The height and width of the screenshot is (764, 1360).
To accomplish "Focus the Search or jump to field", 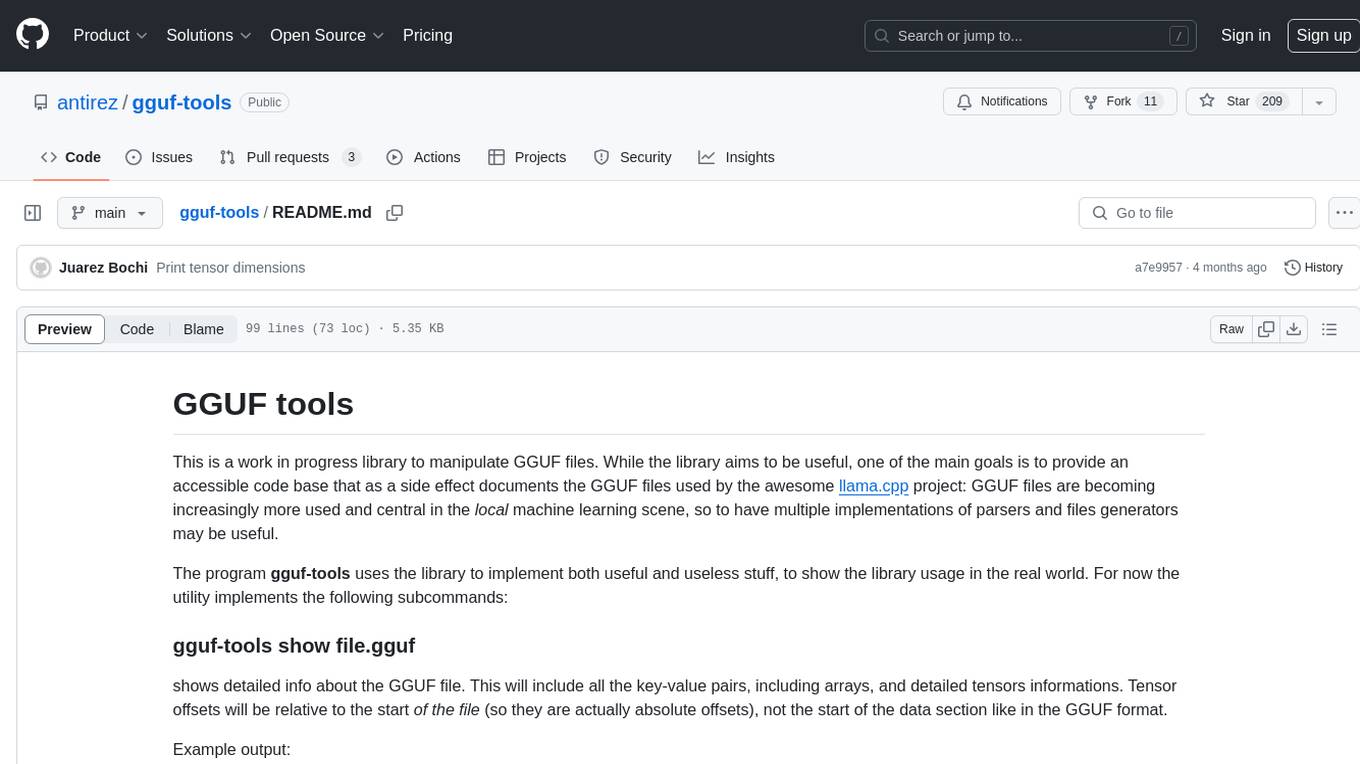I will point(1031,36).
